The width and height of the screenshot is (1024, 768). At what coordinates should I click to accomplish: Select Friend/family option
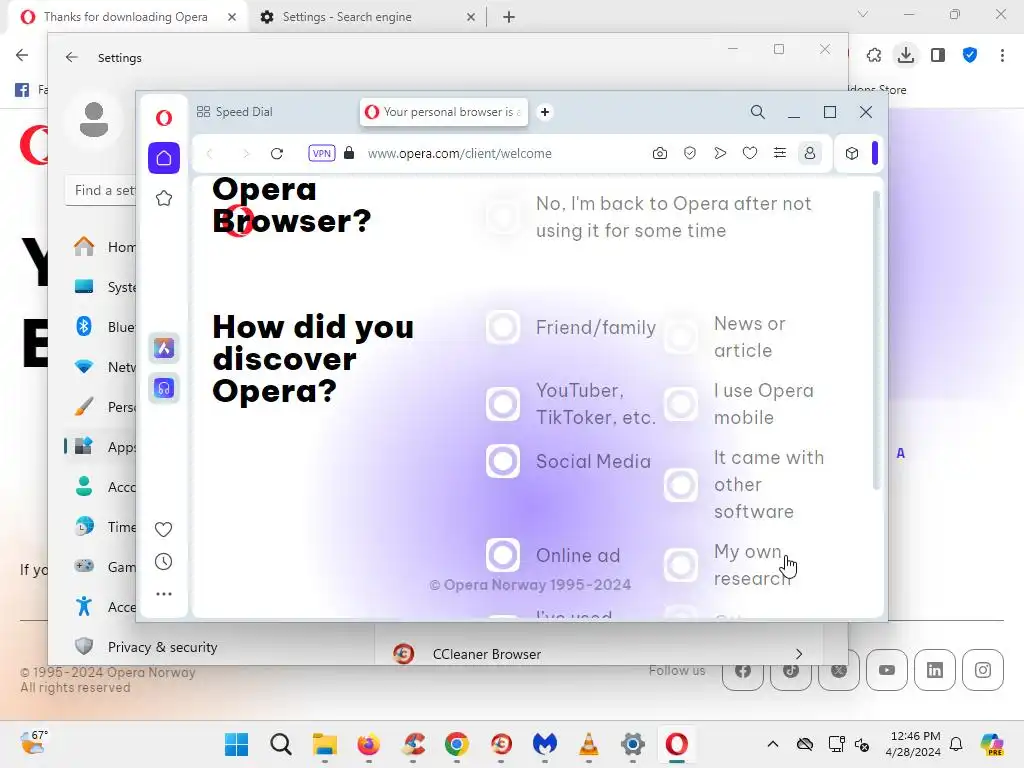pos(503,327)
